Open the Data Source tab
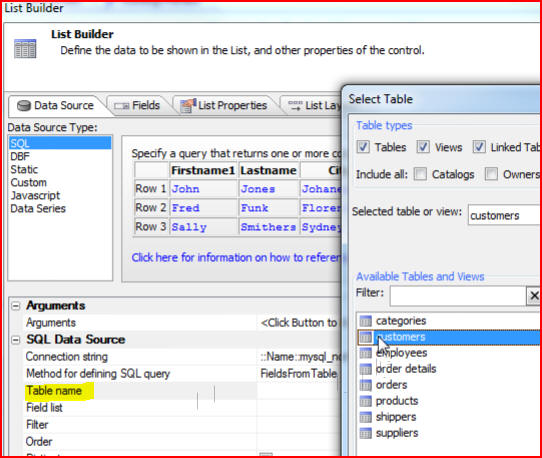 pyautogui.click(x=55, y=105)
